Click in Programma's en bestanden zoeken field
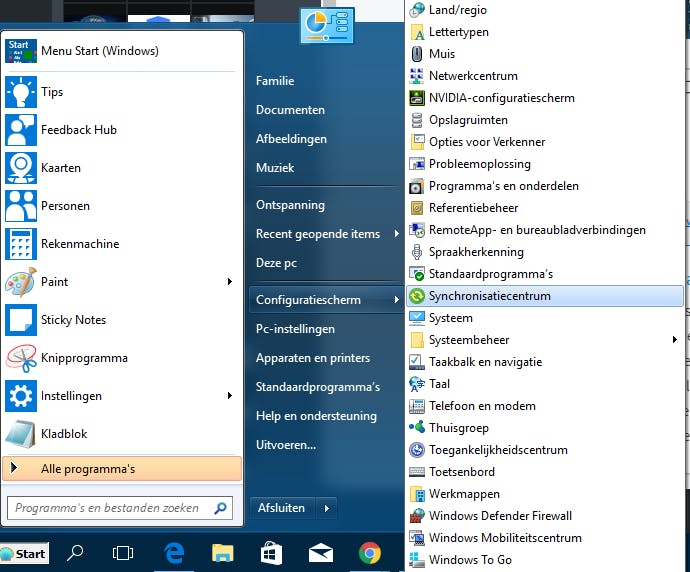 120,508
